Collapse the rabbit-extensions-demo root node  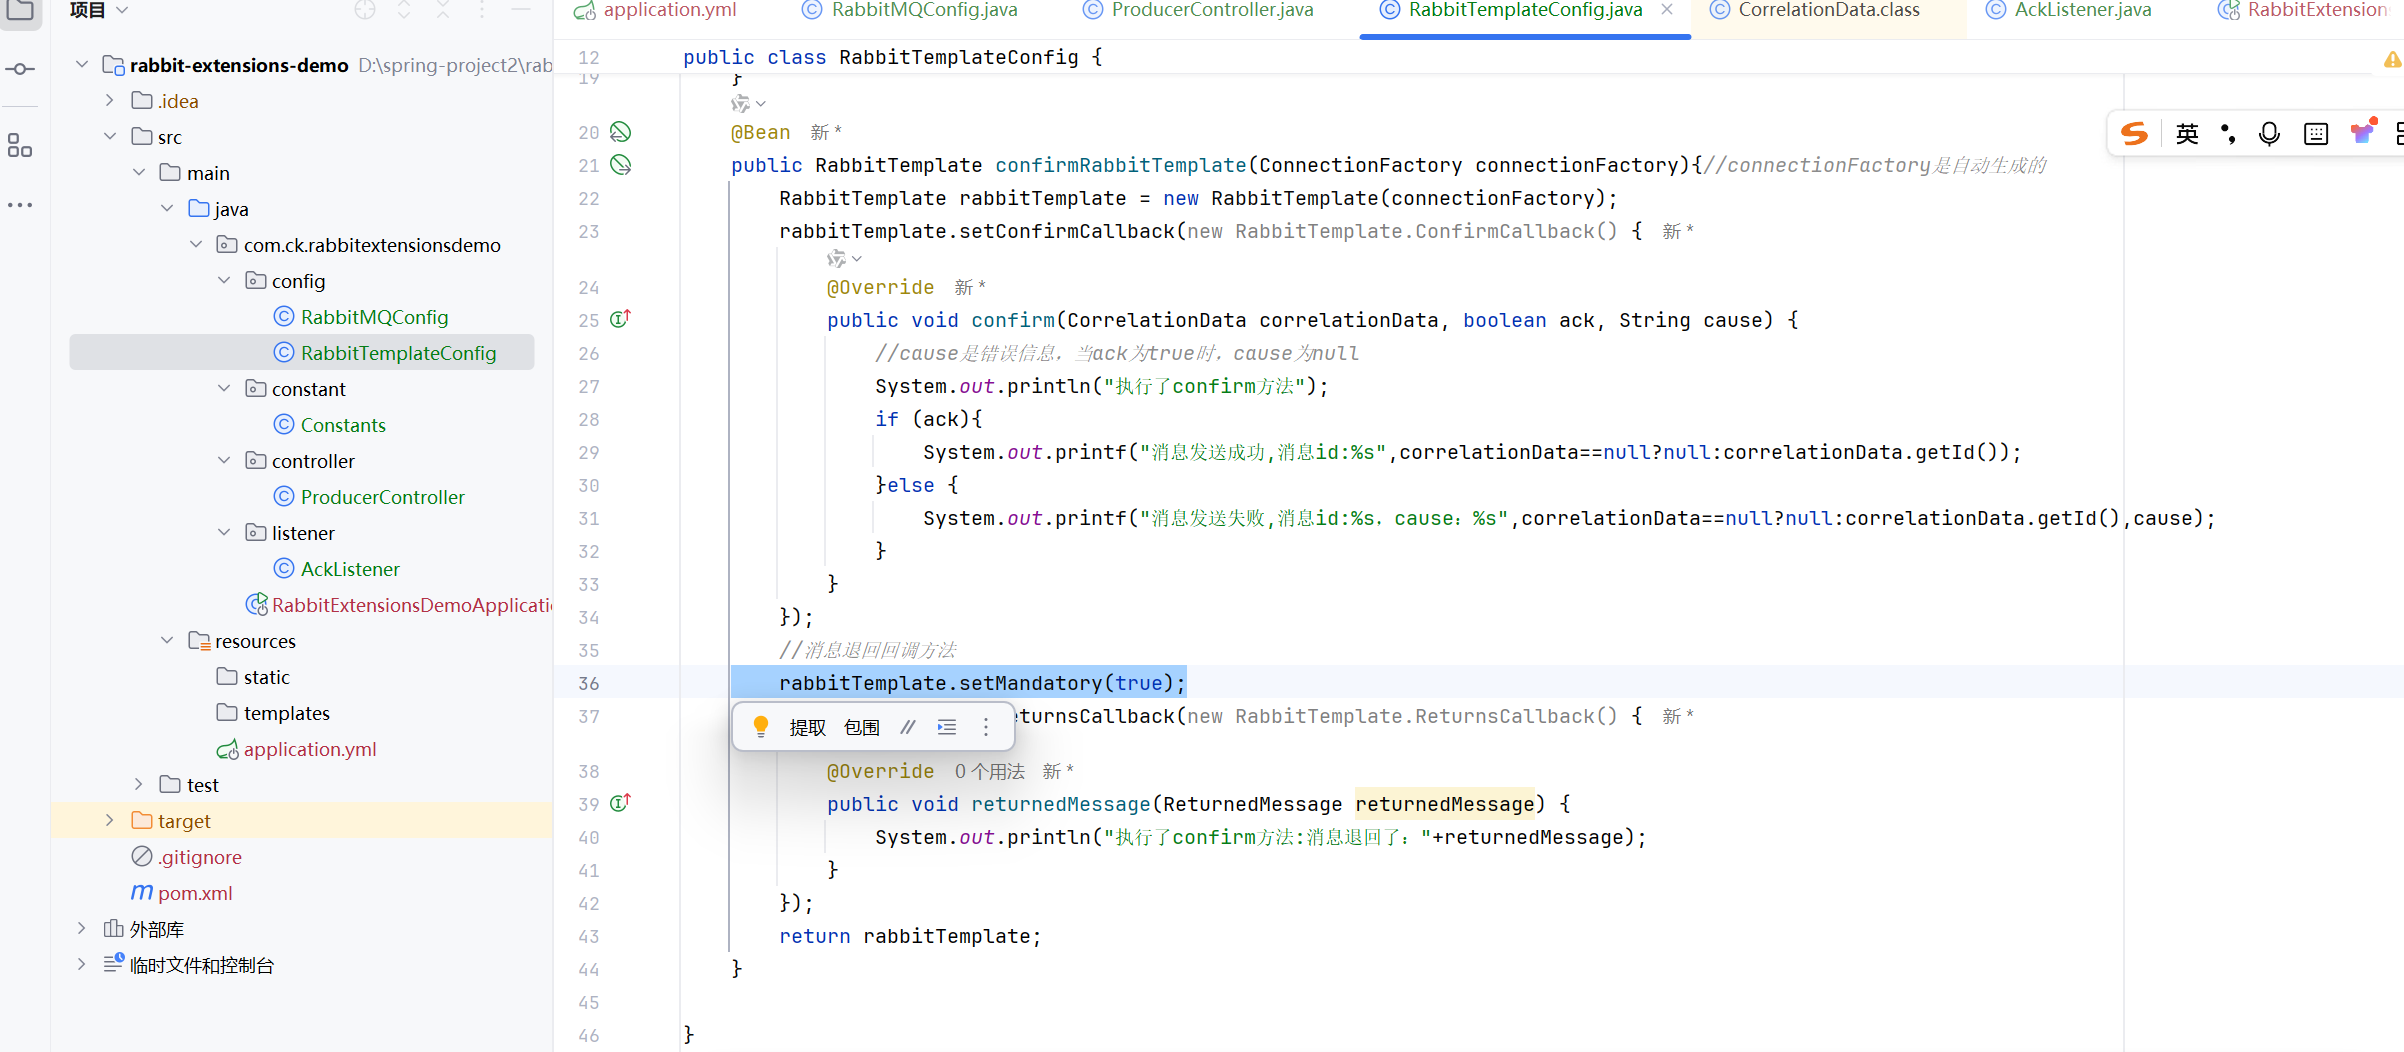(82, 64)
